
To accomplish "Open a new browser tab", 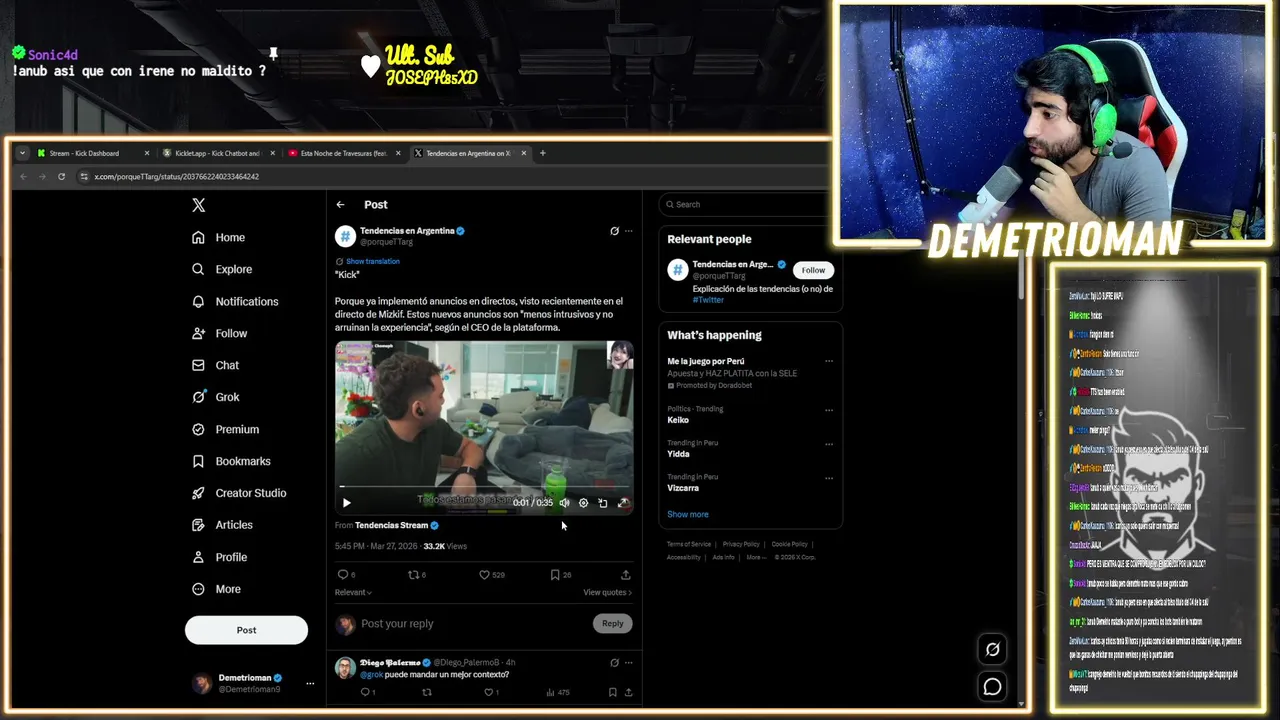I will 543,153.
